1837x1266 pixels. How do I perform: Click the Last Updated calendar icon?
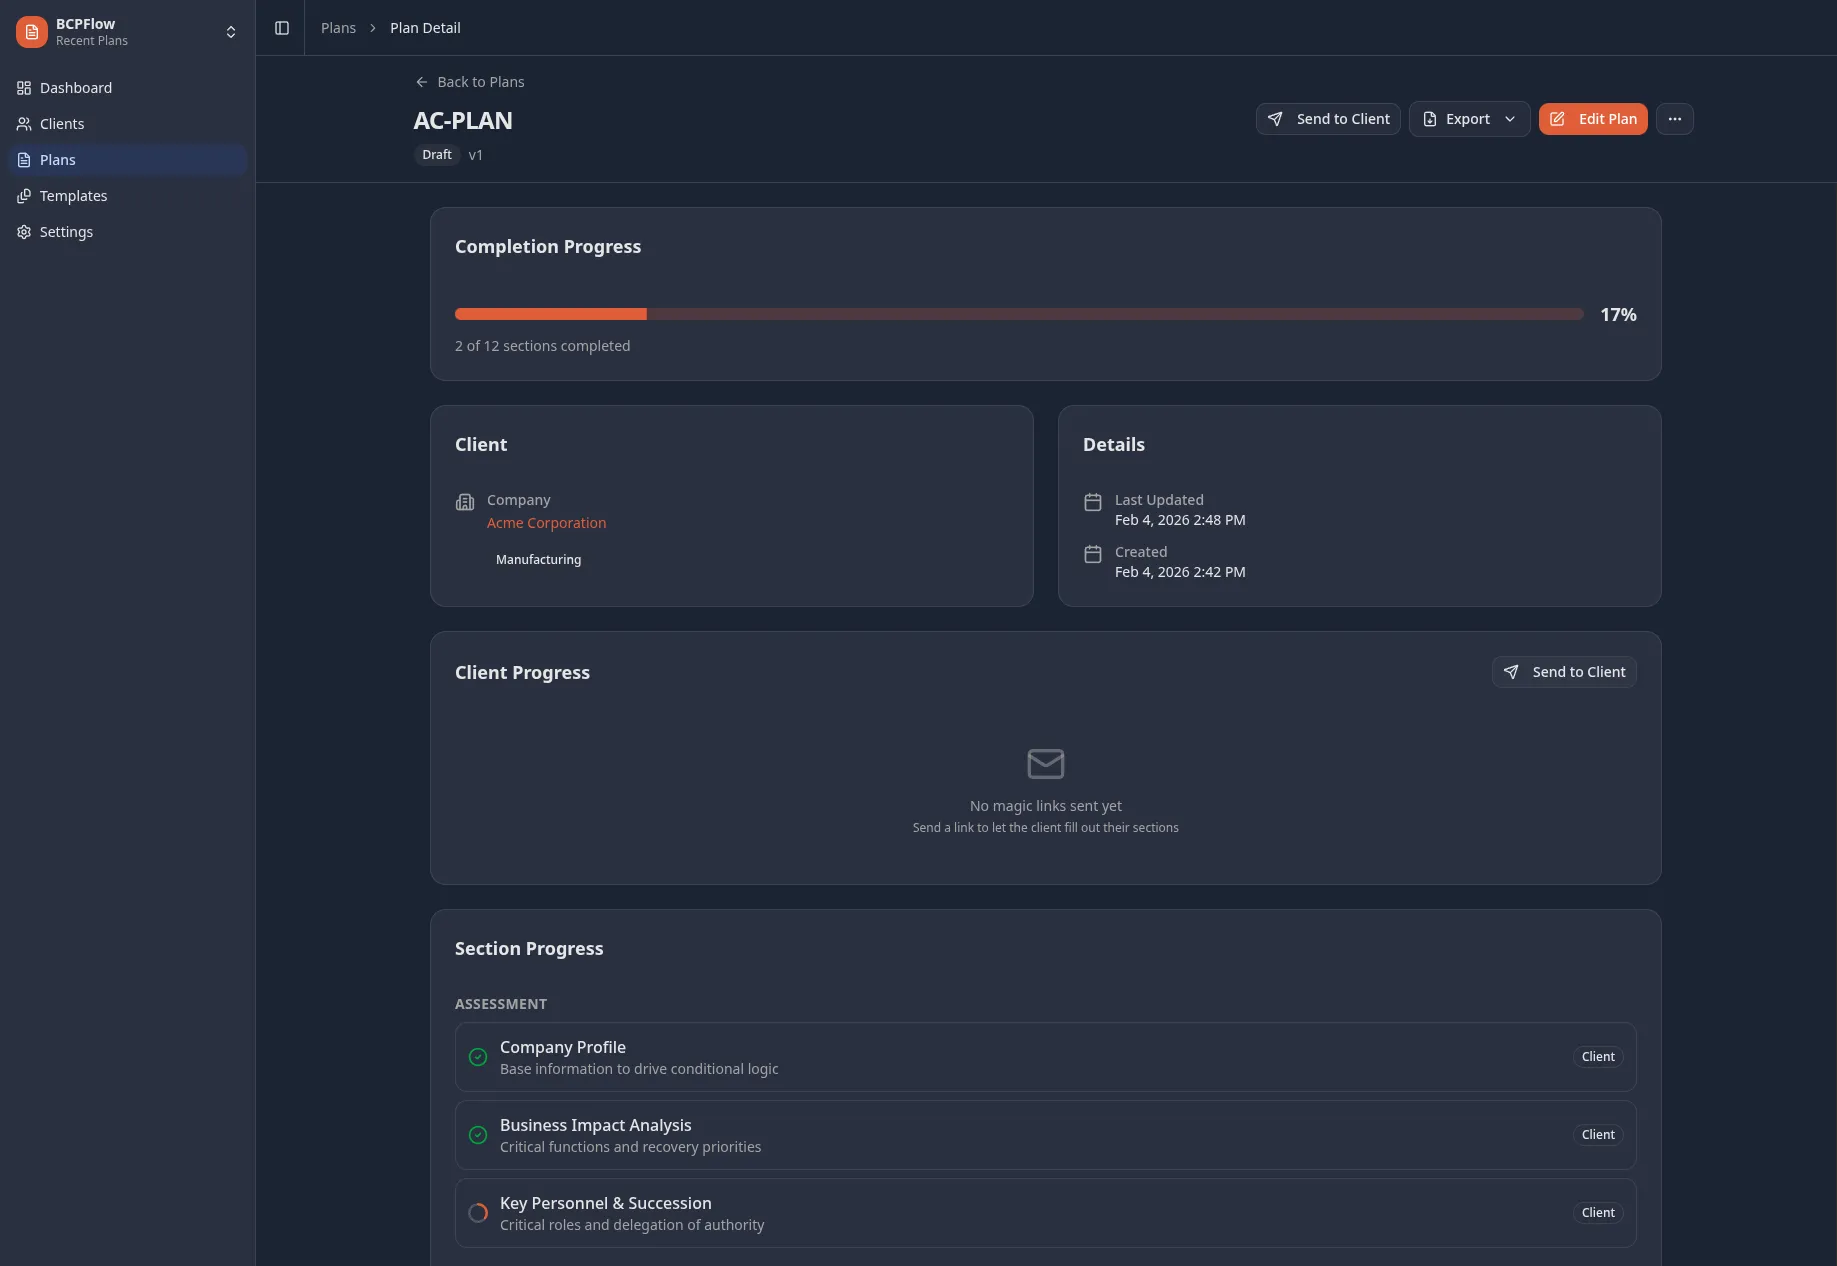1093,502
